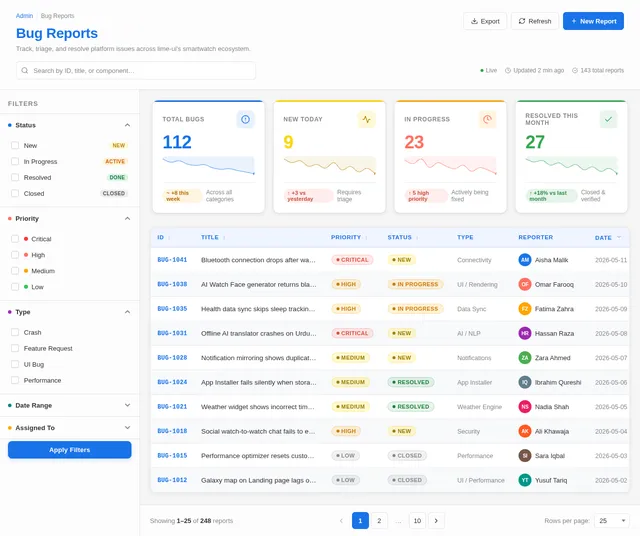This screenshot has height=536, width=640.
Task: Check the Closed status filter
Action: 15,193
